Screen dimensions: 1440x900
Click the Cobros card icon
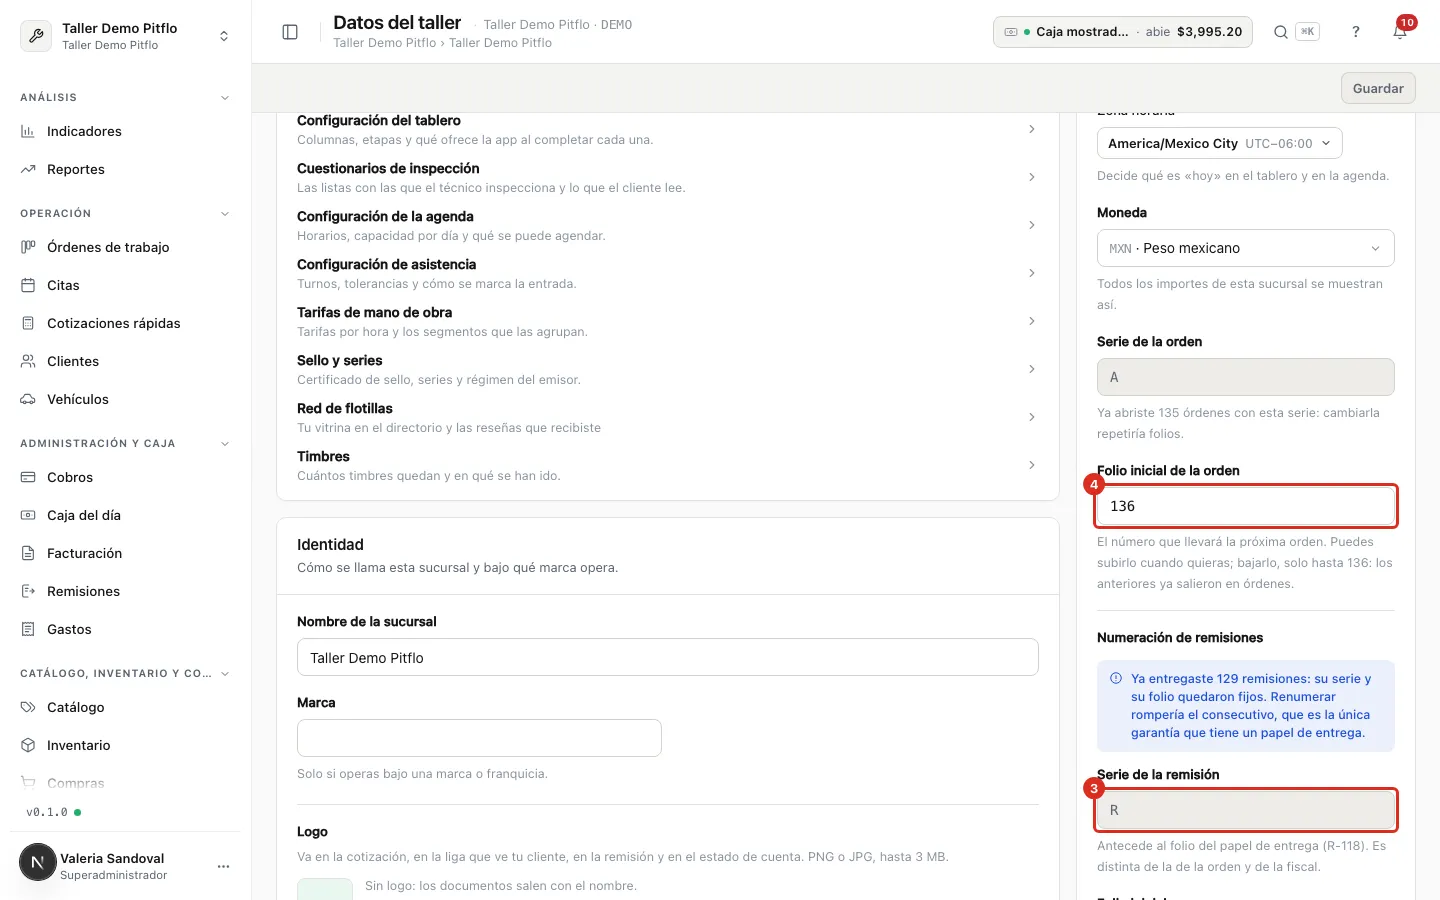click(28, 477)
